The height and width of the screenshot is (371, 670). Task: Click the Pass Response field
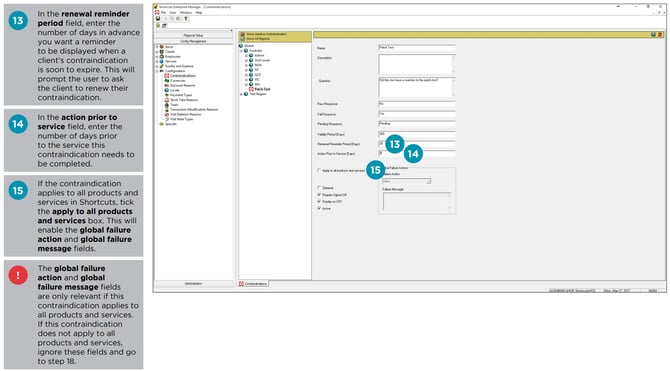[x=417, y=104]
